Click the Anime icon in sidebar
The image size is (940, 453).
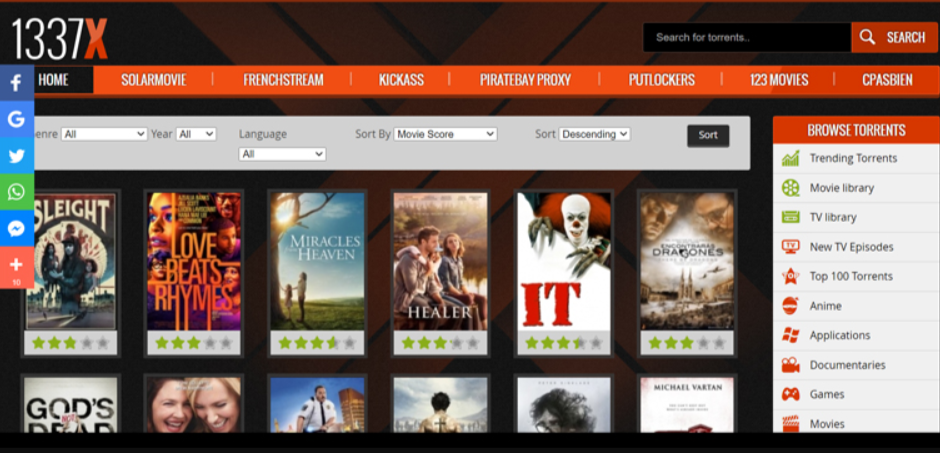(791, 306)
